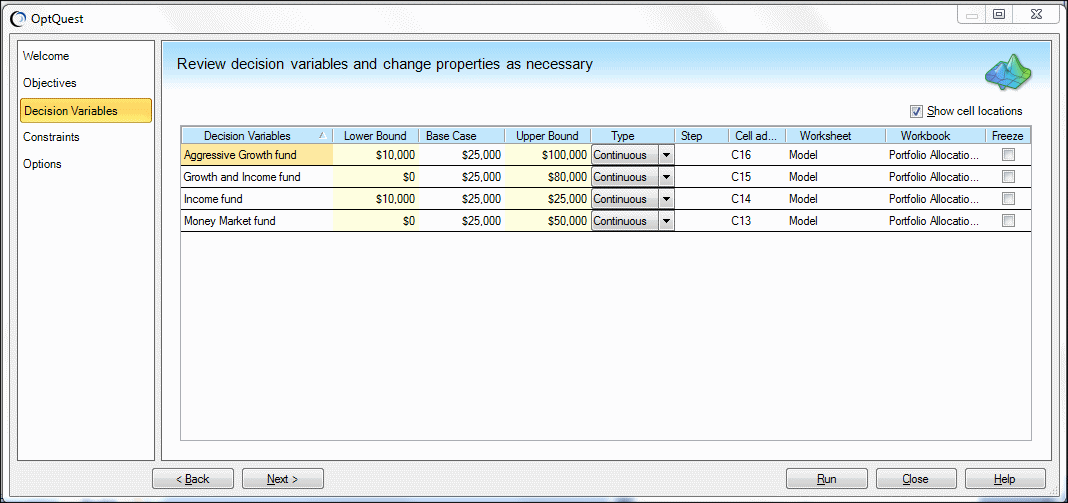1068x503 pixels.
Task: Run the optimization
Action: point(827,478)
